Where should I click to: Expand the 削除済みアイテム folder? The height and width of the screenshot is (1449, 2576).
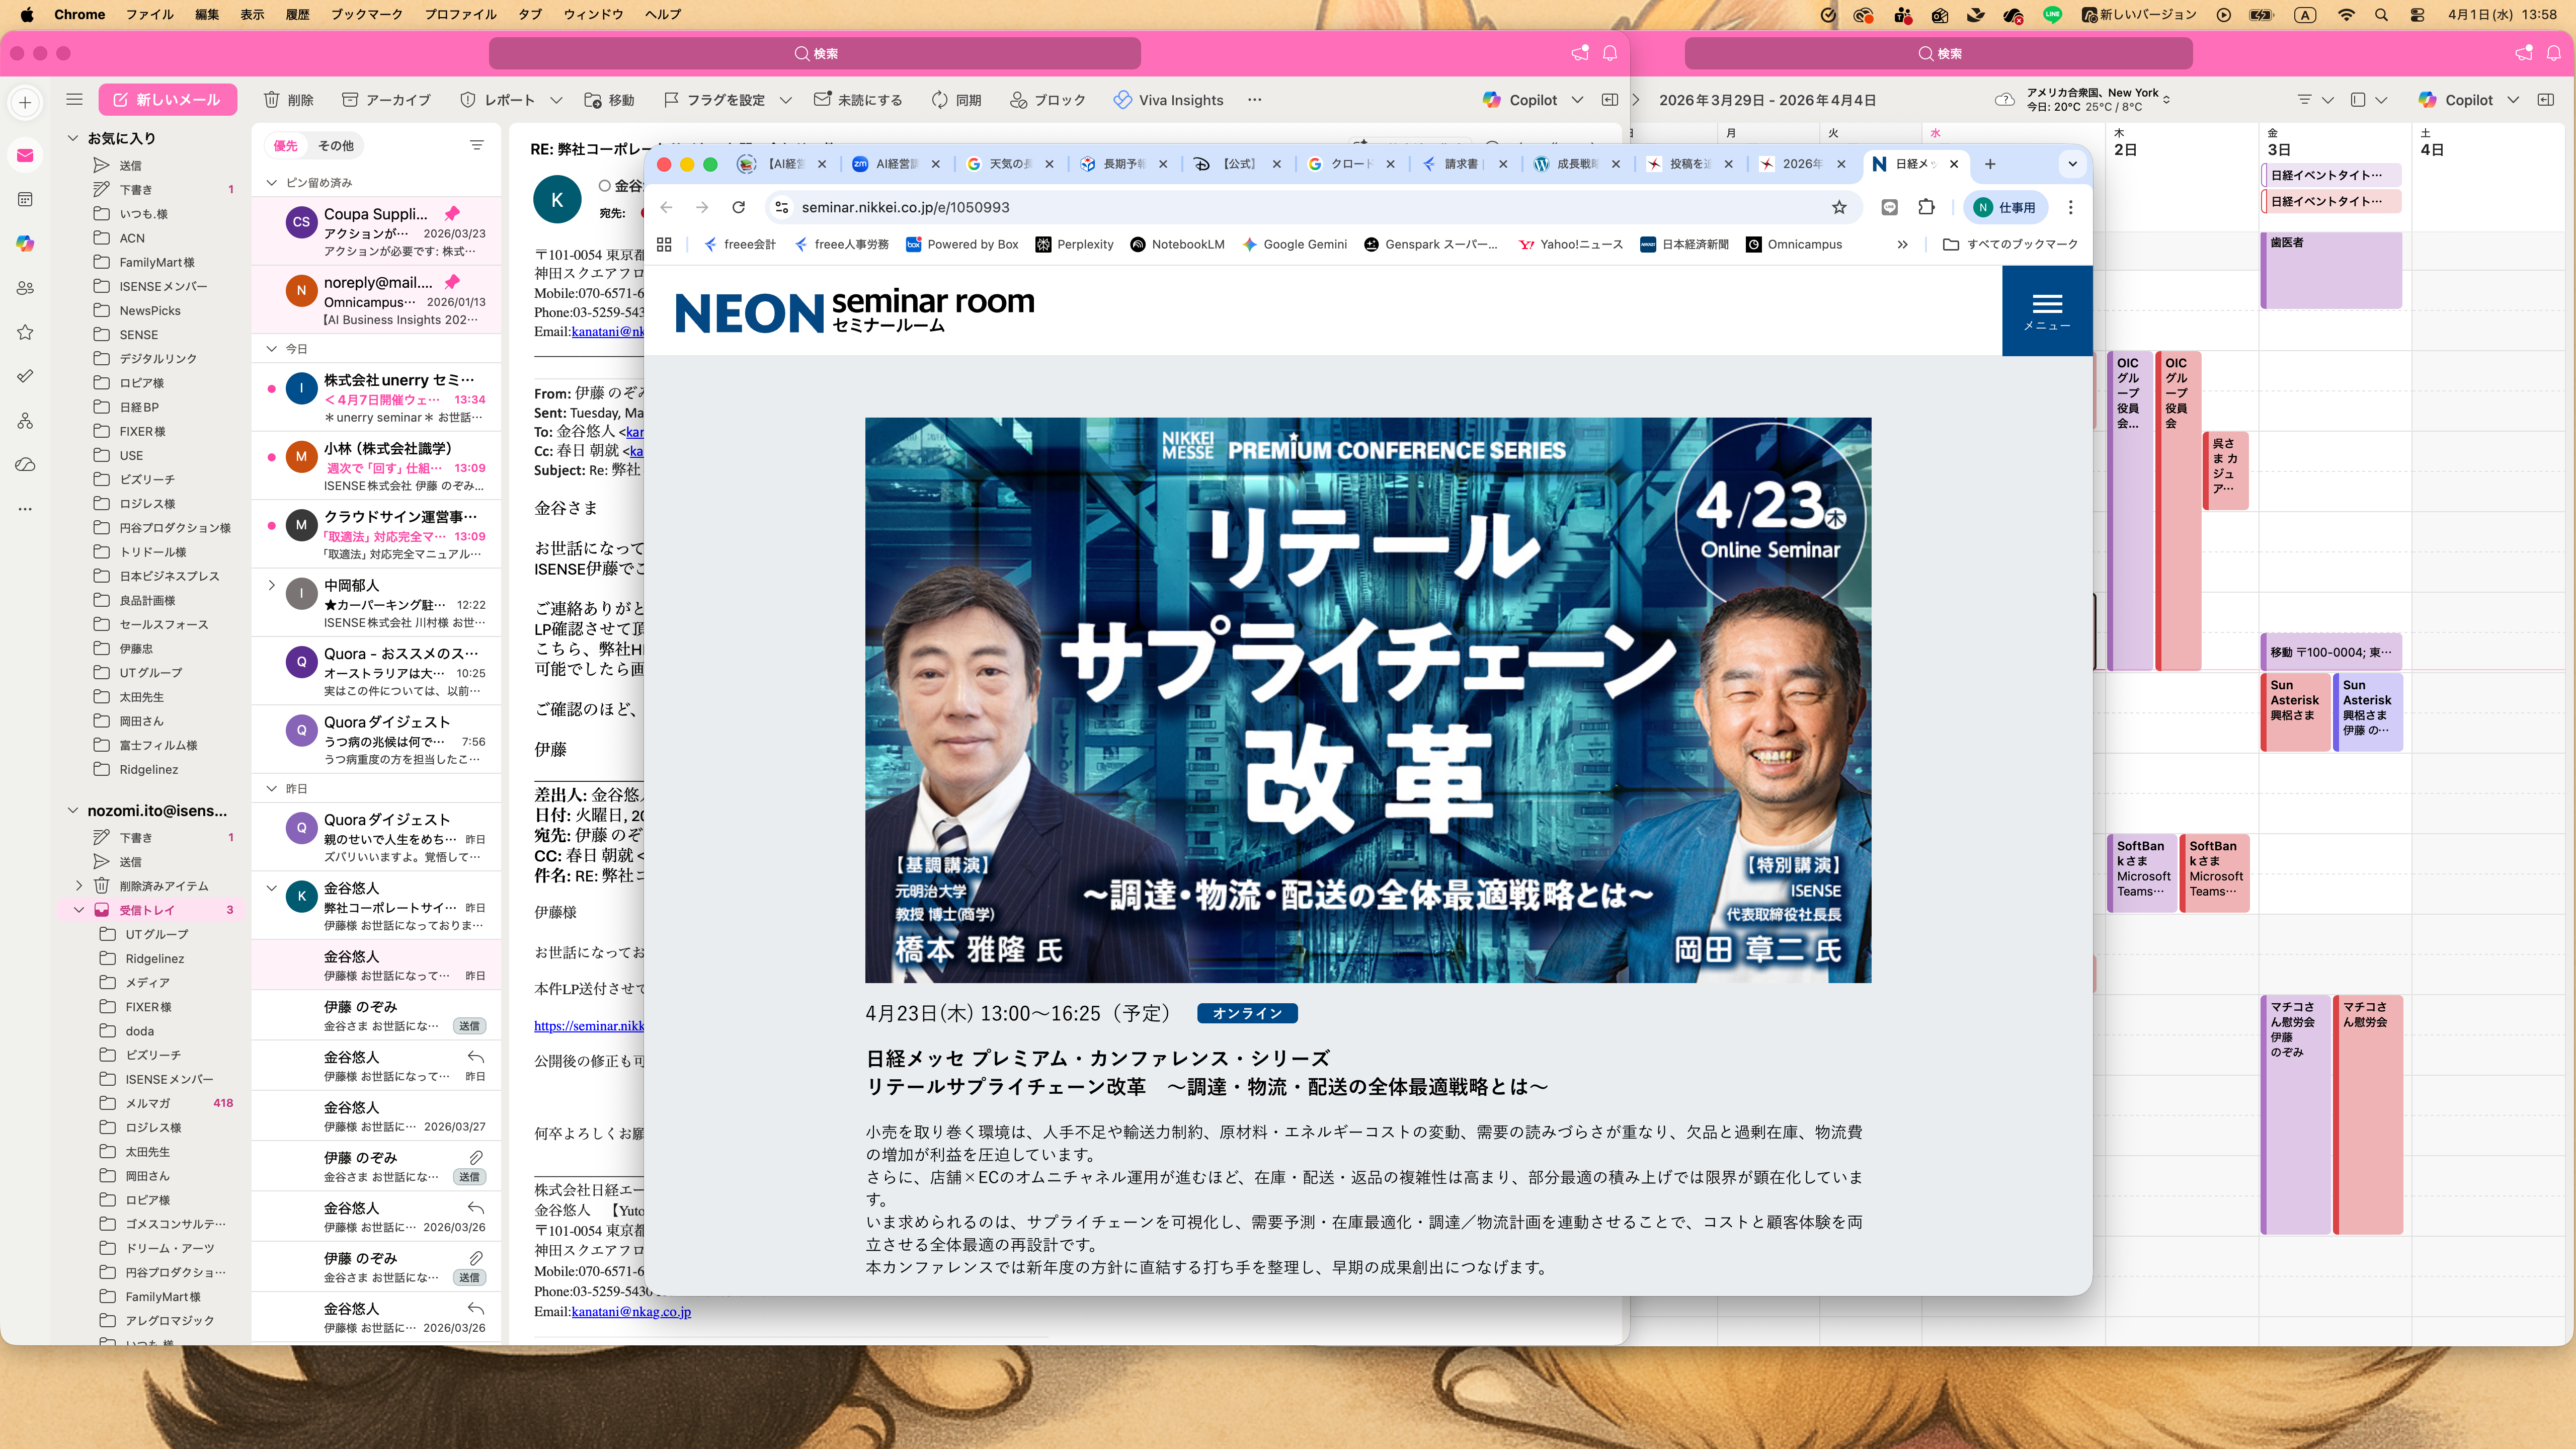coord(79,886)
